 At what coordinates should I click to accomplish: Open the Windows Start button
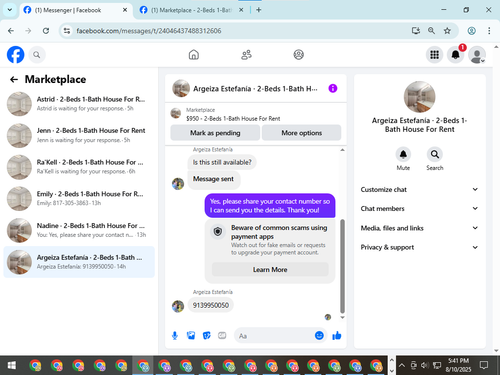tap(12, 366)
